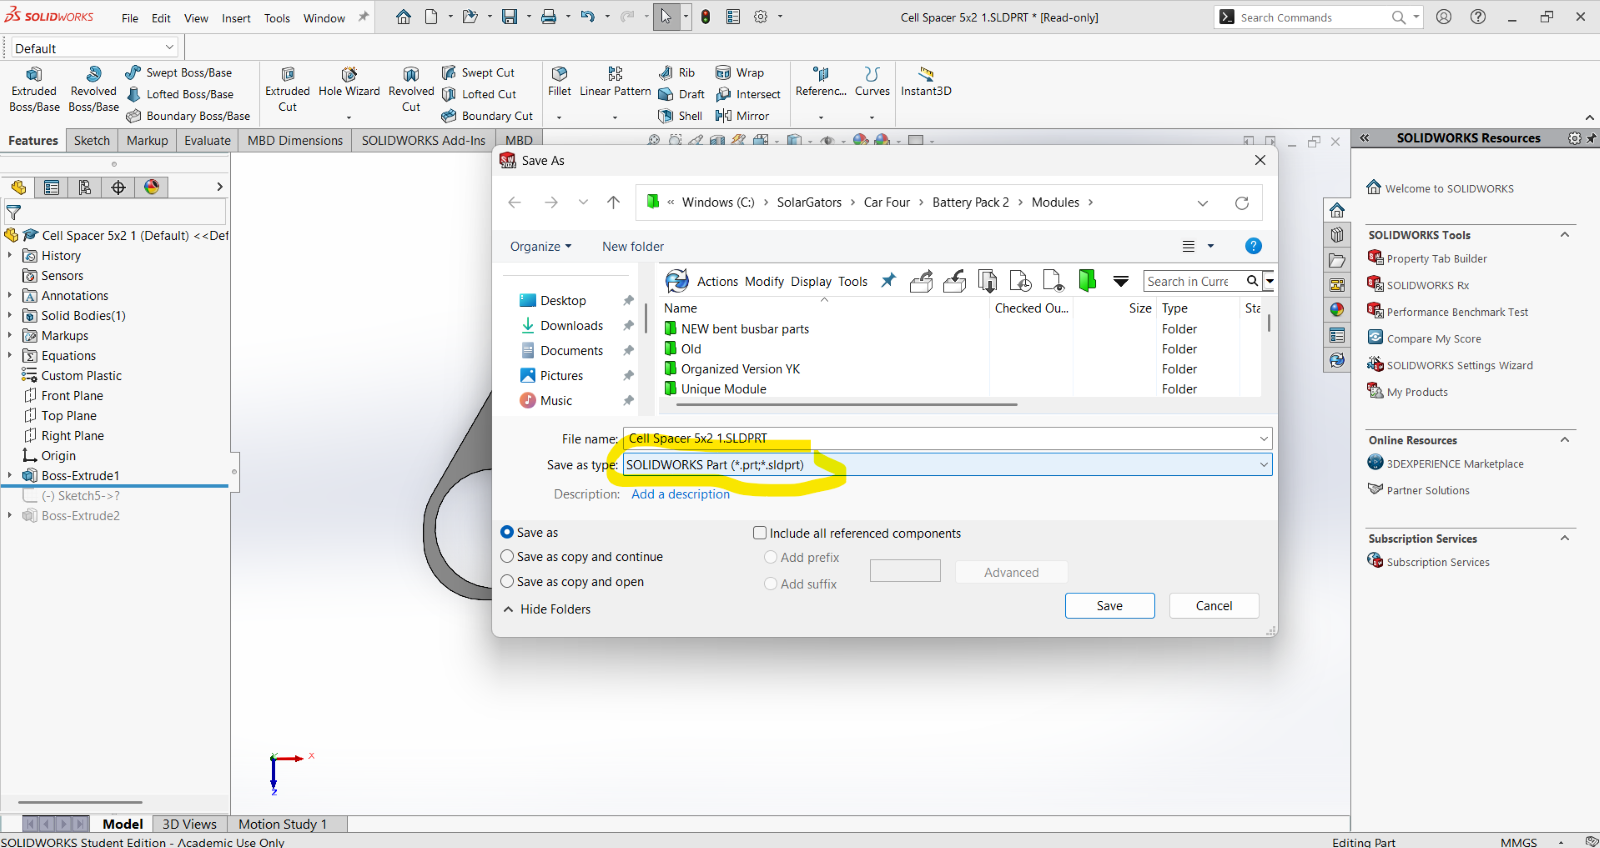This screenshot has height=848, width=1600.
Task: Open the DisplayManager tab icon
Action: pos(151,187)
